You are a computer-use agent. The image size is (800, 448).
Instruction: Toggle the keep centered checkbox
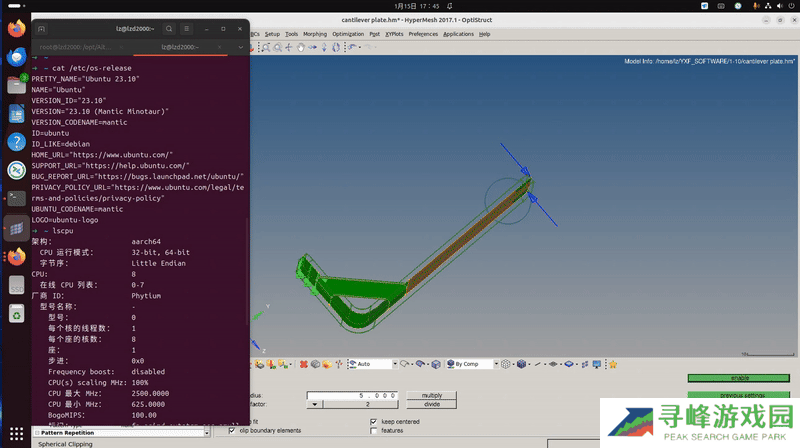tap(373, 422)
